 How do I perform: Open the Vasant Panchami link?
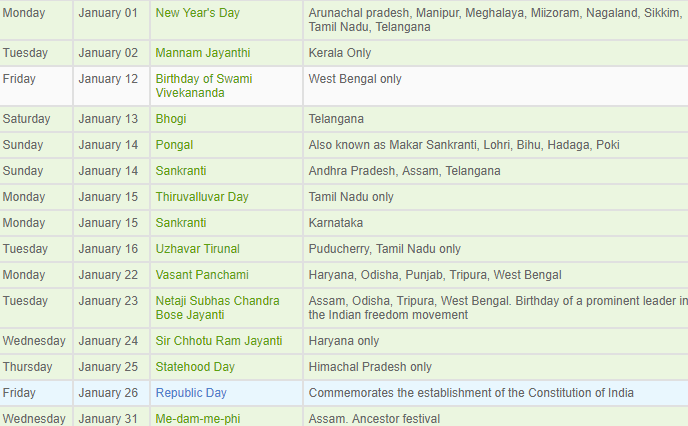pos(202,275)
